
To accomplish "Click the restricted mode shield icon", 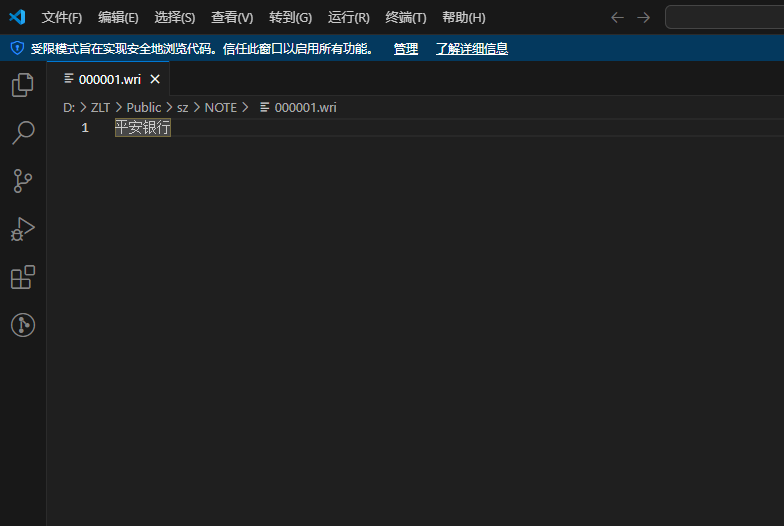I will point(17,48).
